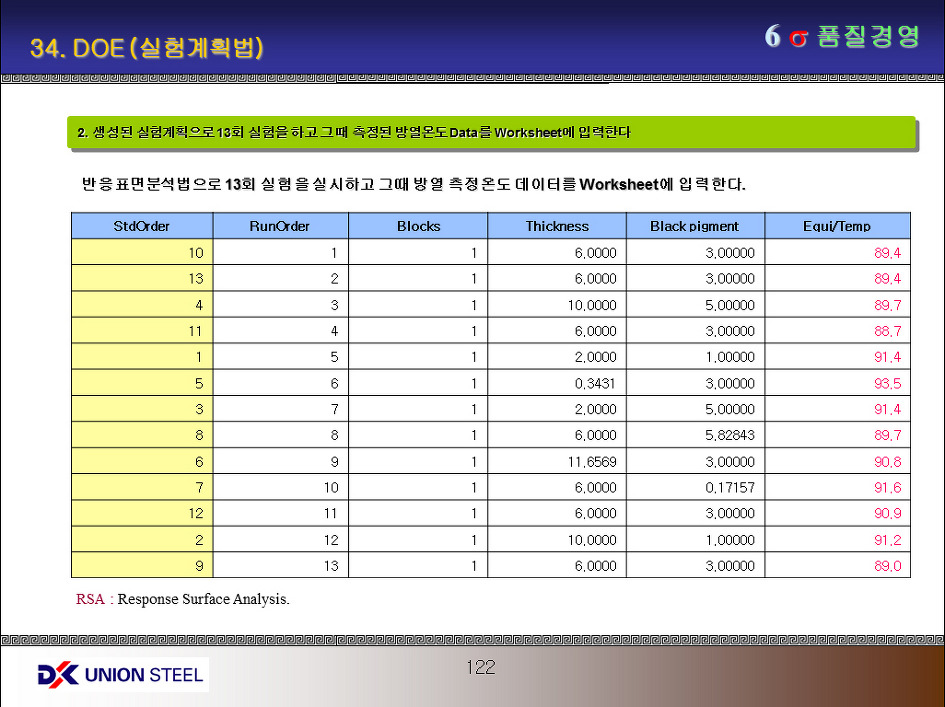Select the StdOrder column header

point(141,226)
